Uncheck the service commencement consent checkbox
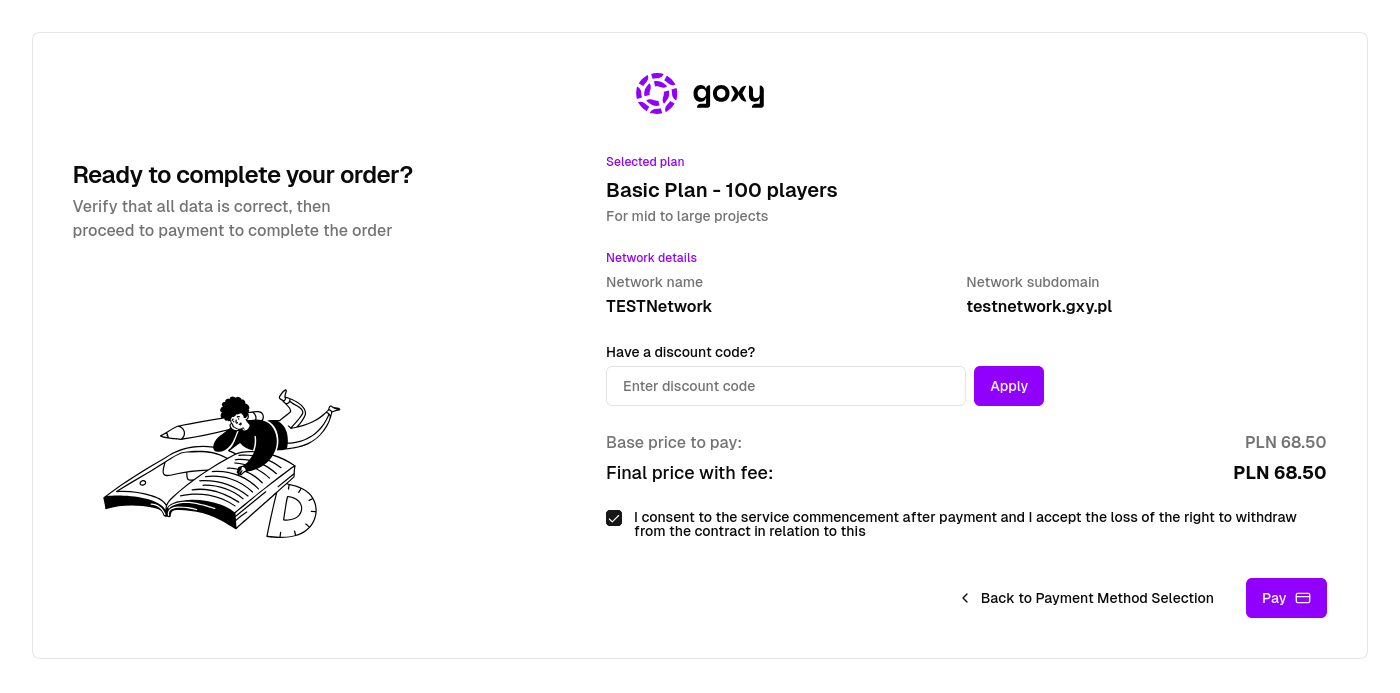 613,518
